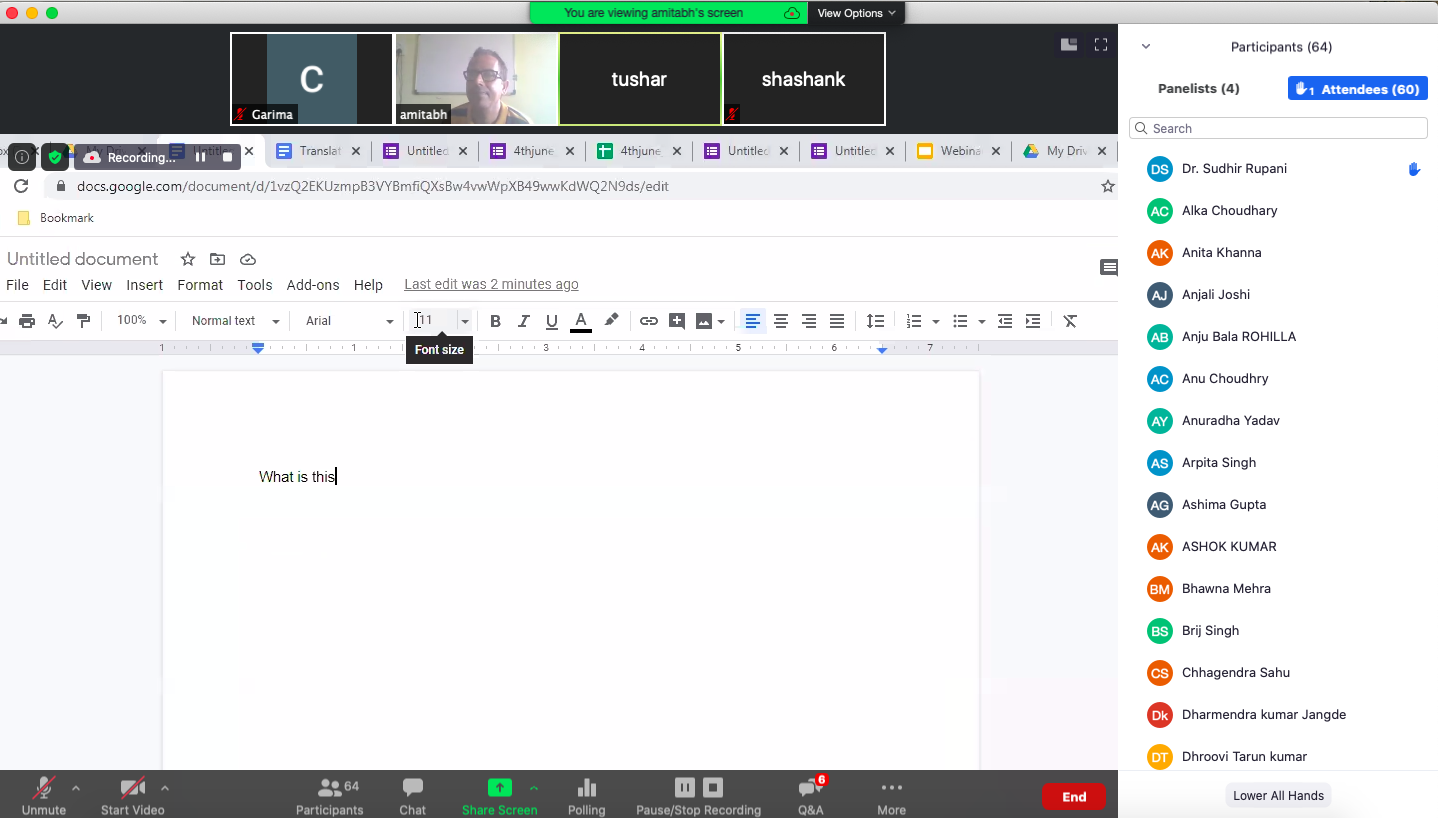
Task: Click the highlight color pen icon
Action: click(x=611, y=320)
